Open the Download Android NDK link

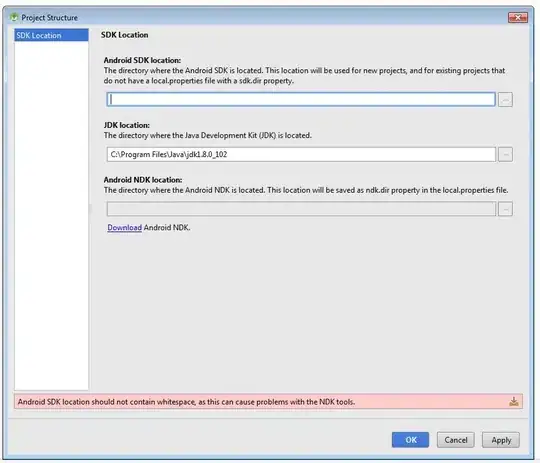[124, 228]
